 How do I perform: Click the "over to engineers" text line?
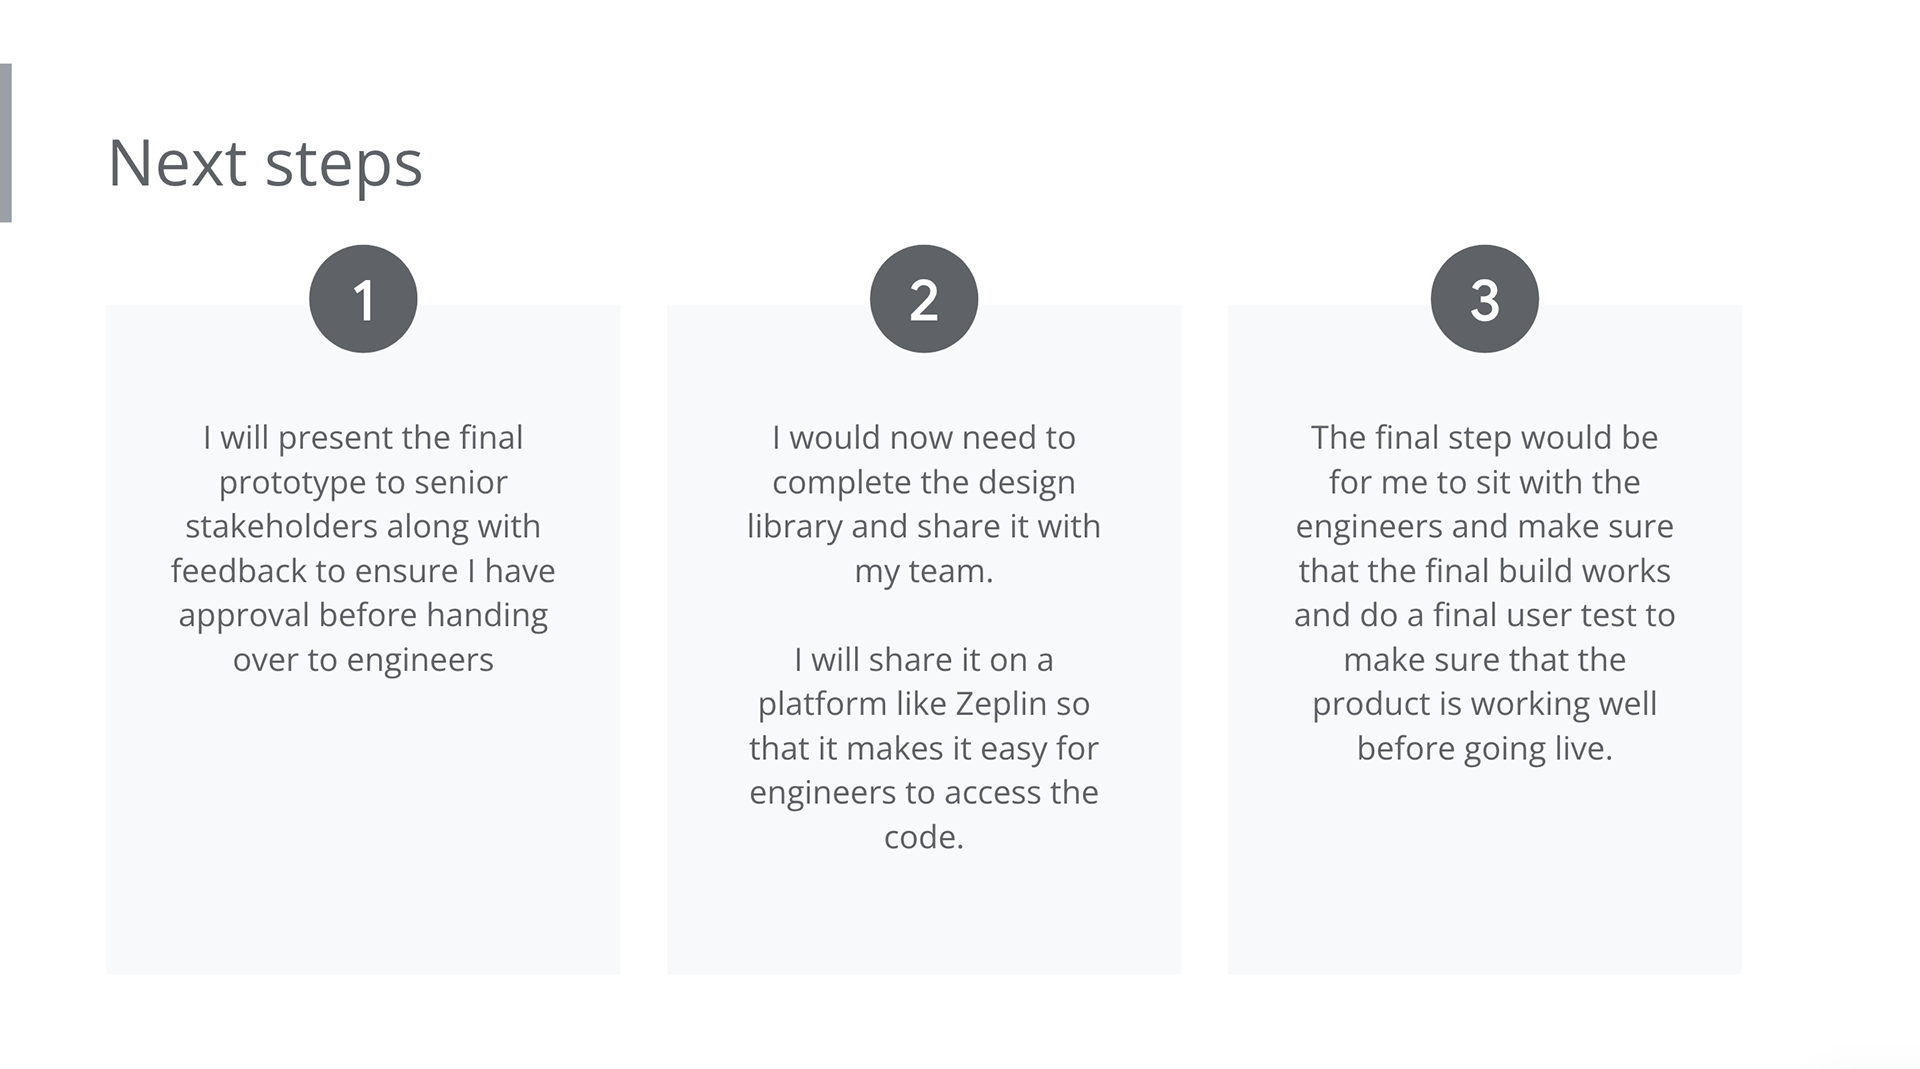coord(363,660)
